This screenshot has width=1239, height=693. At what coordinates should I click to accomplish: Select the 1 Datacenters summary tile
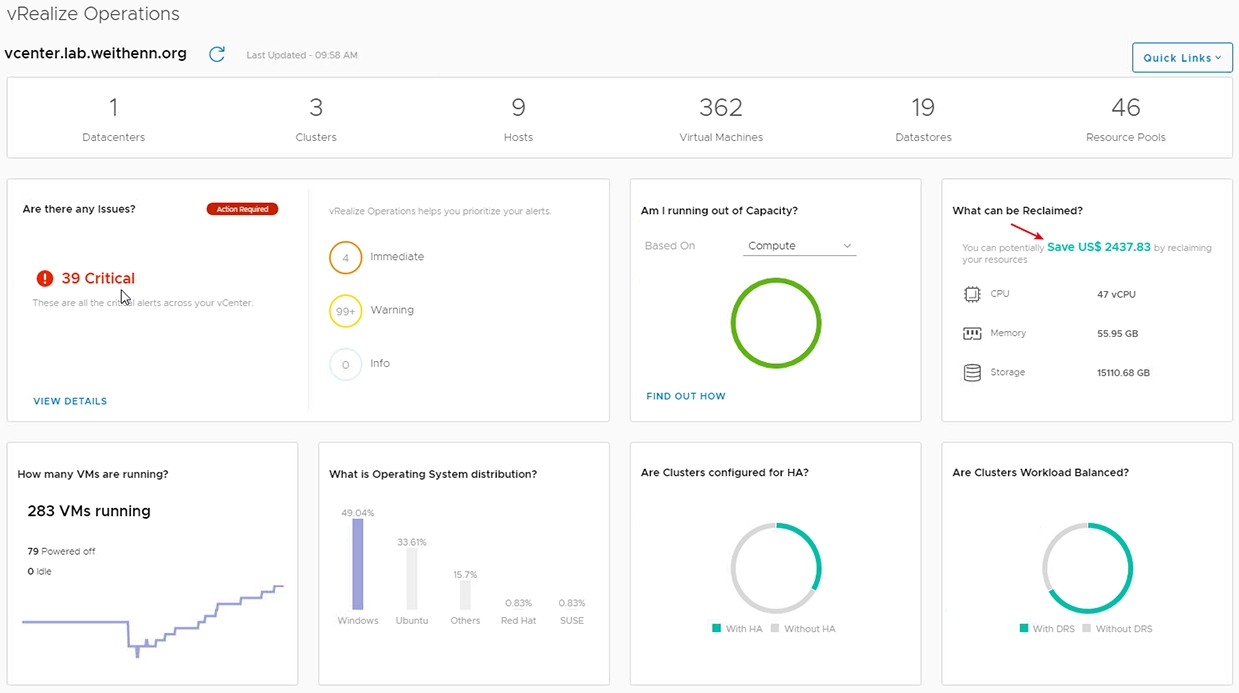[114, 118]
